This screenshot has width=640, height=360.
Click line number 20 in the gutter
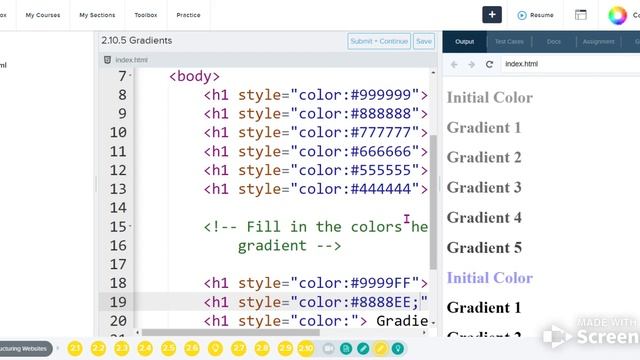click(x=118, y=321)
